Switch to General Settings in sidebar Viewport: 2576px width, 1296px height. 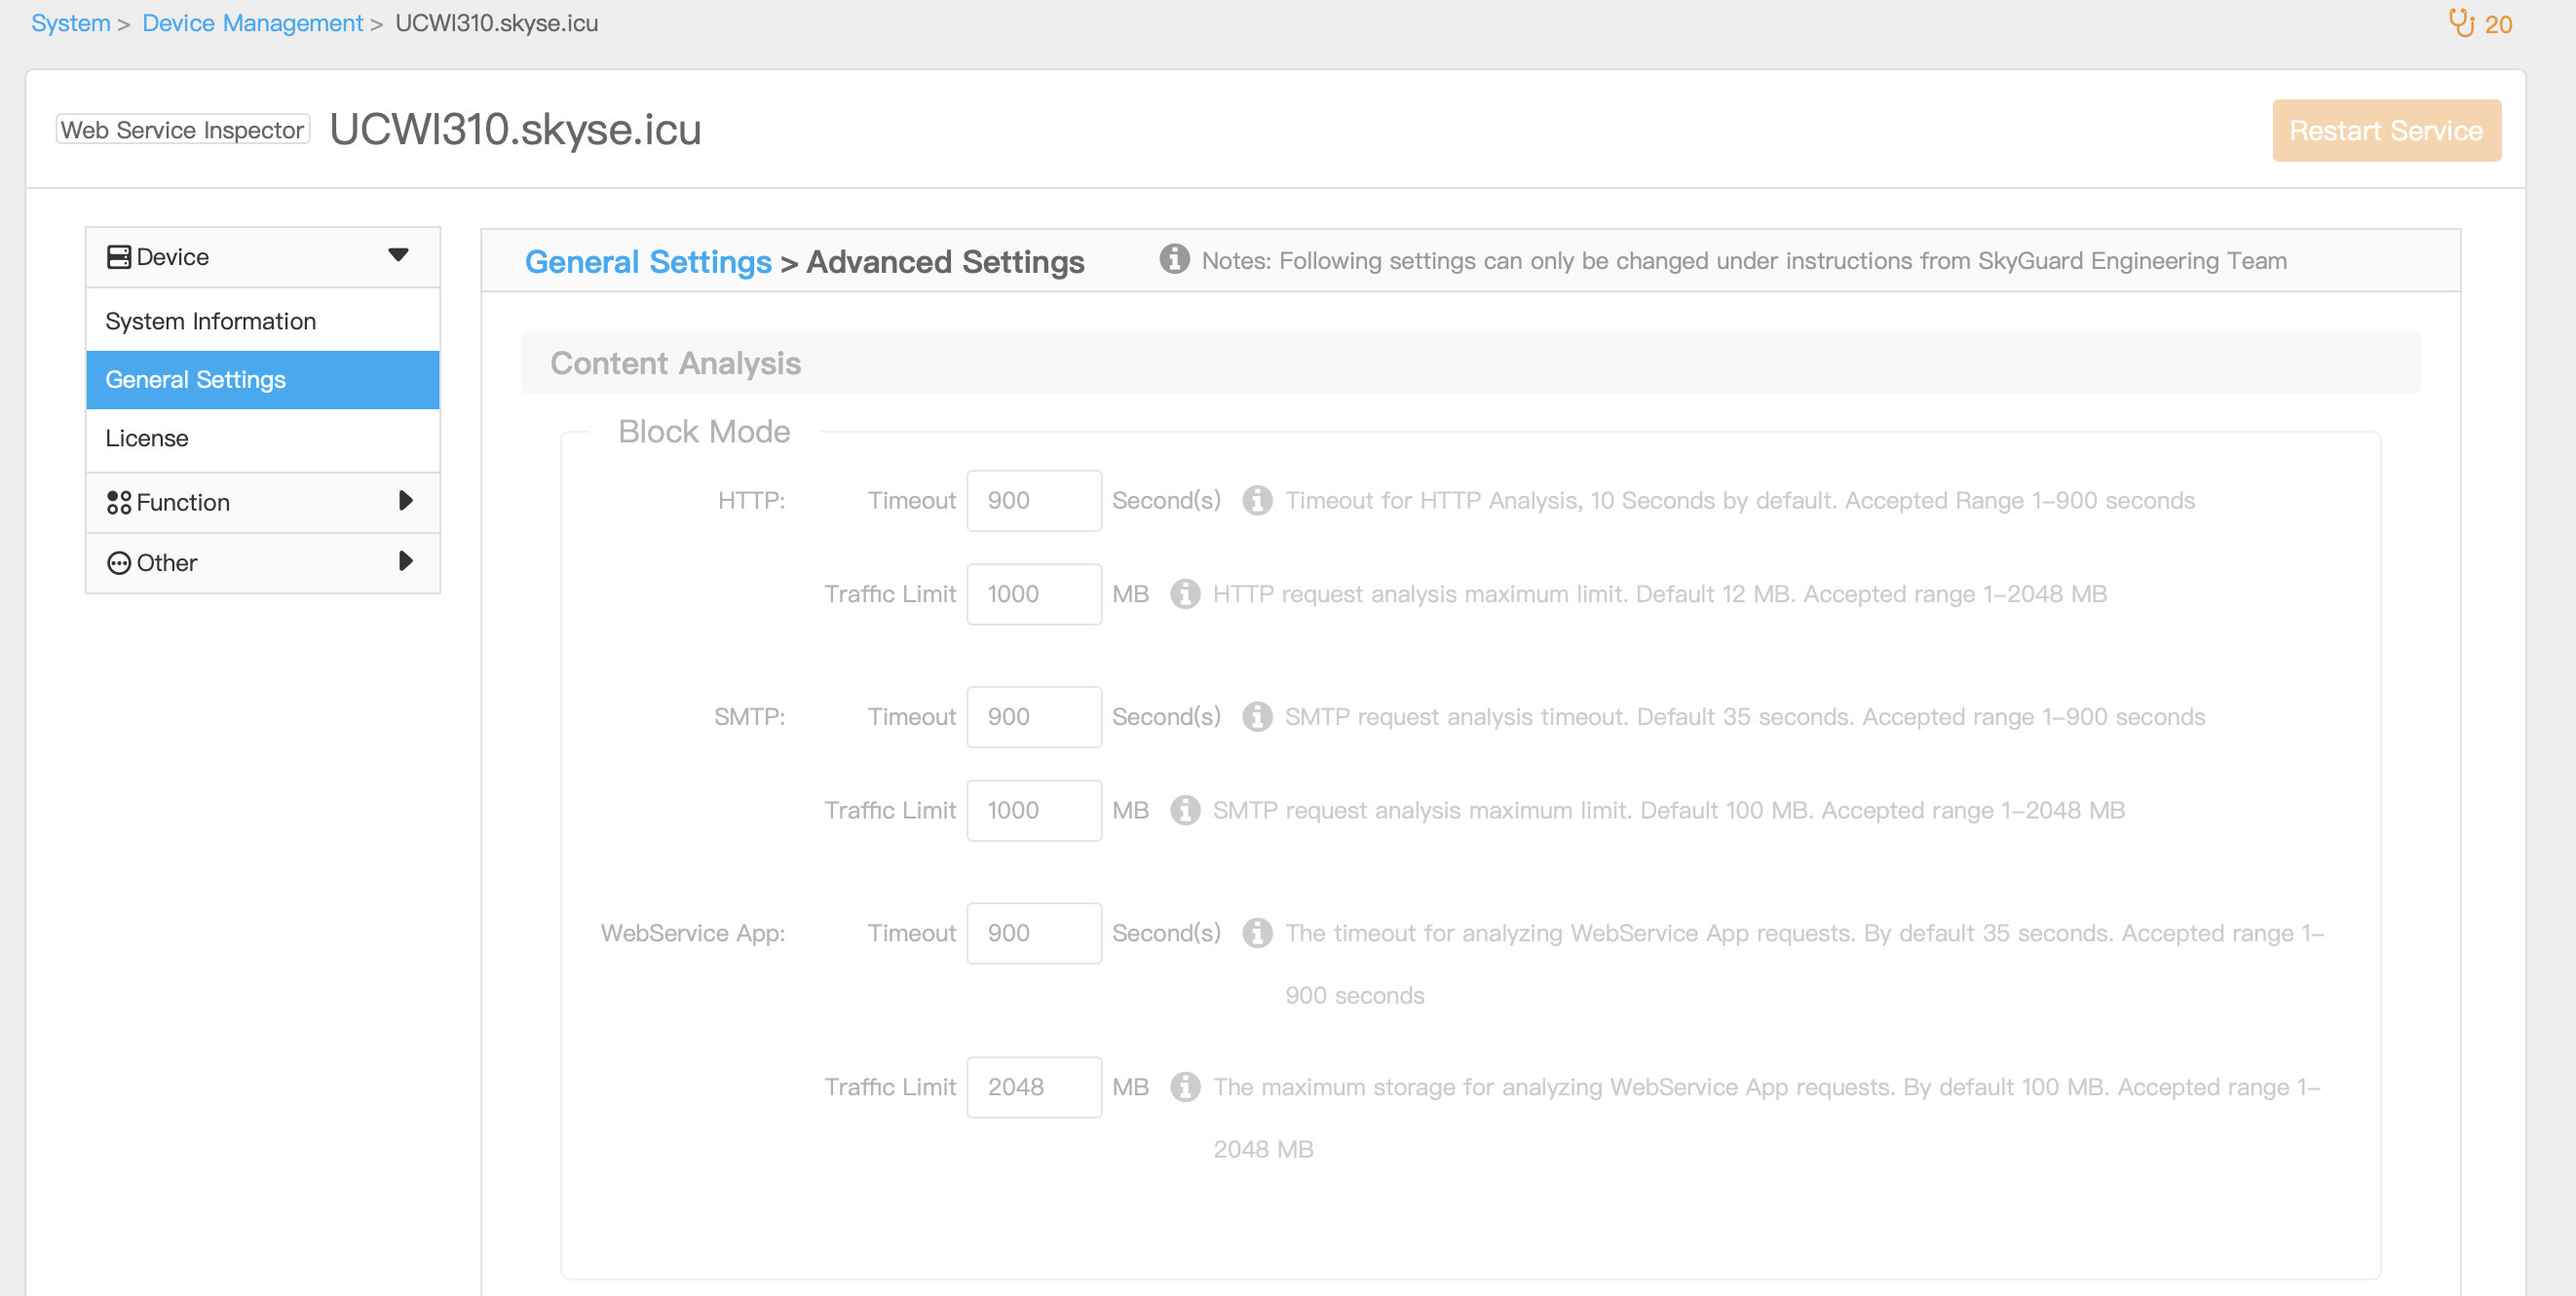pos(195,379)
